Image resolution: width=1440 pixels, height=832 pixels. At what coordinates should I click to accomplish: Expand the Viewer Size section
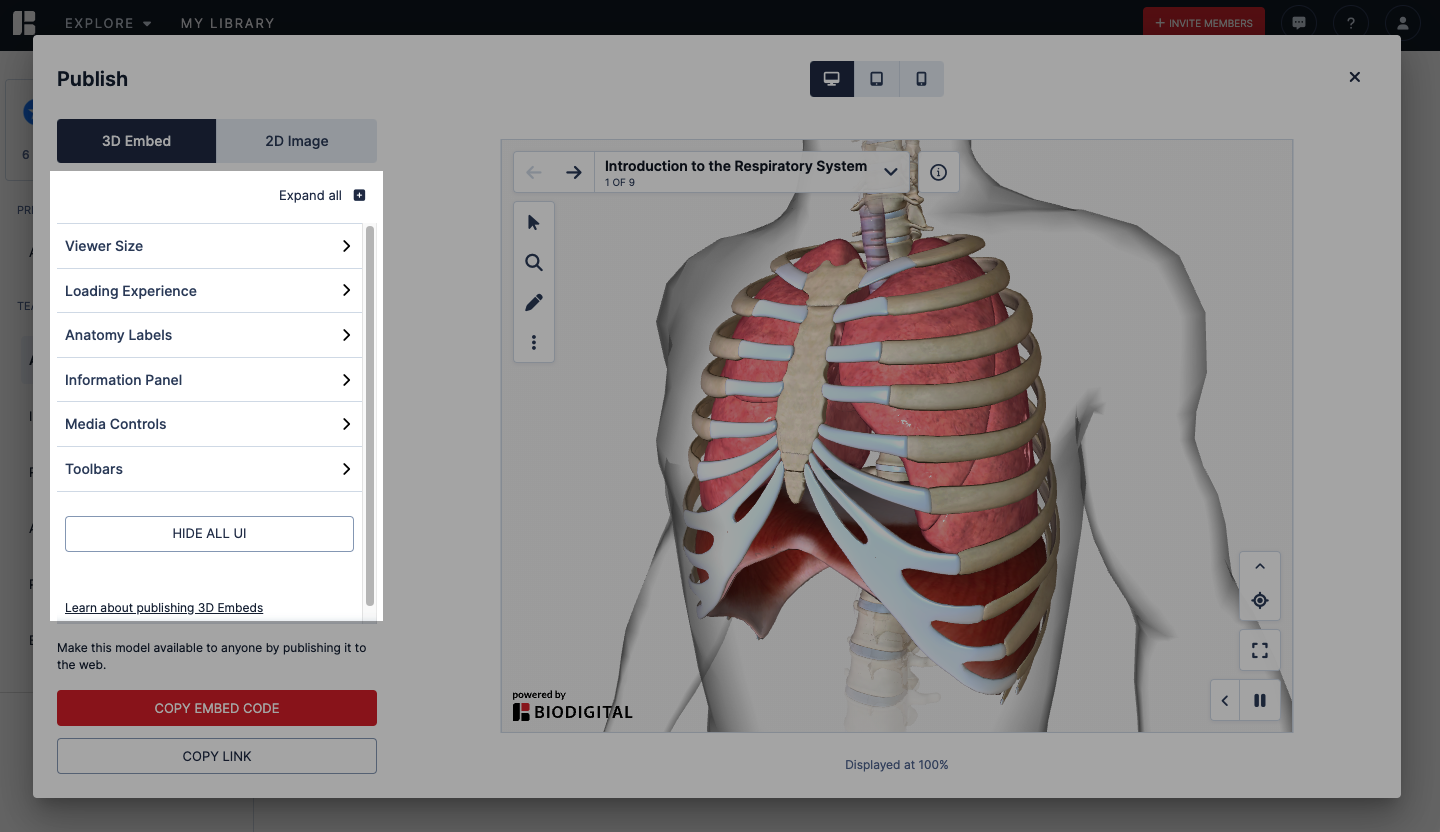(209, 246)
